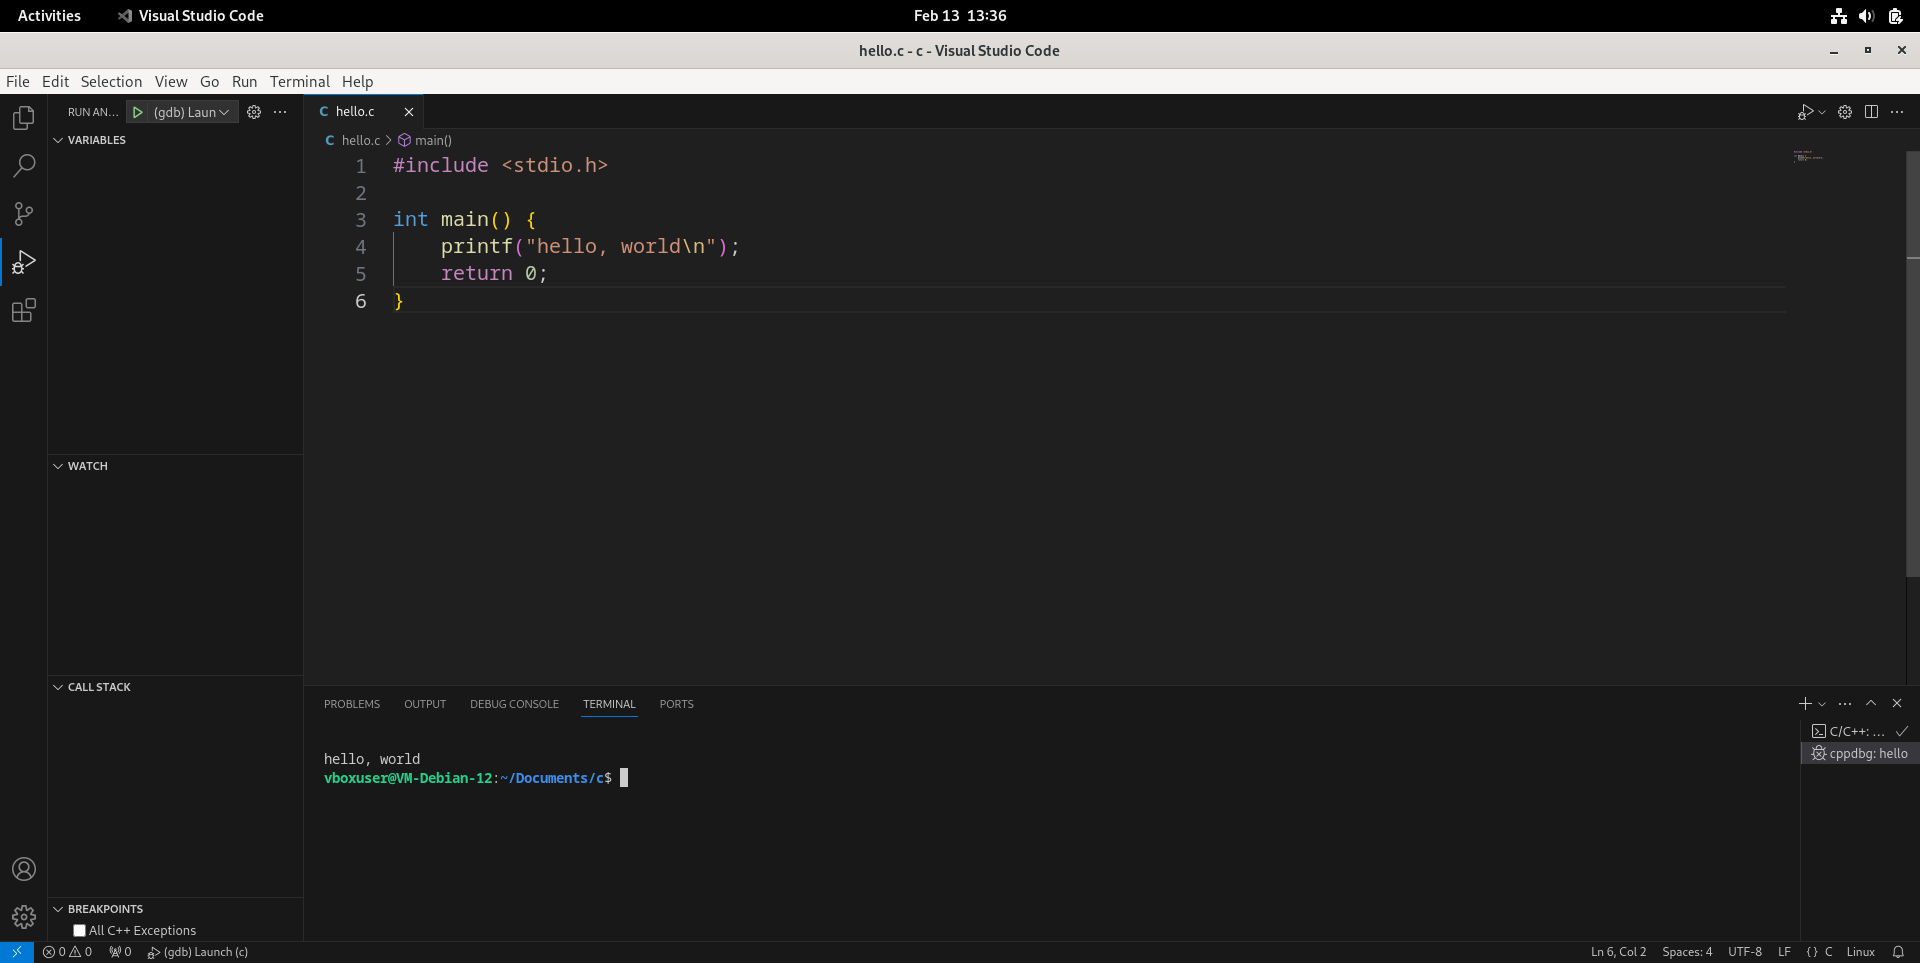Switch to the OUTPUT panel tab
The image size is (1920, 963).
tap(425, 704)
